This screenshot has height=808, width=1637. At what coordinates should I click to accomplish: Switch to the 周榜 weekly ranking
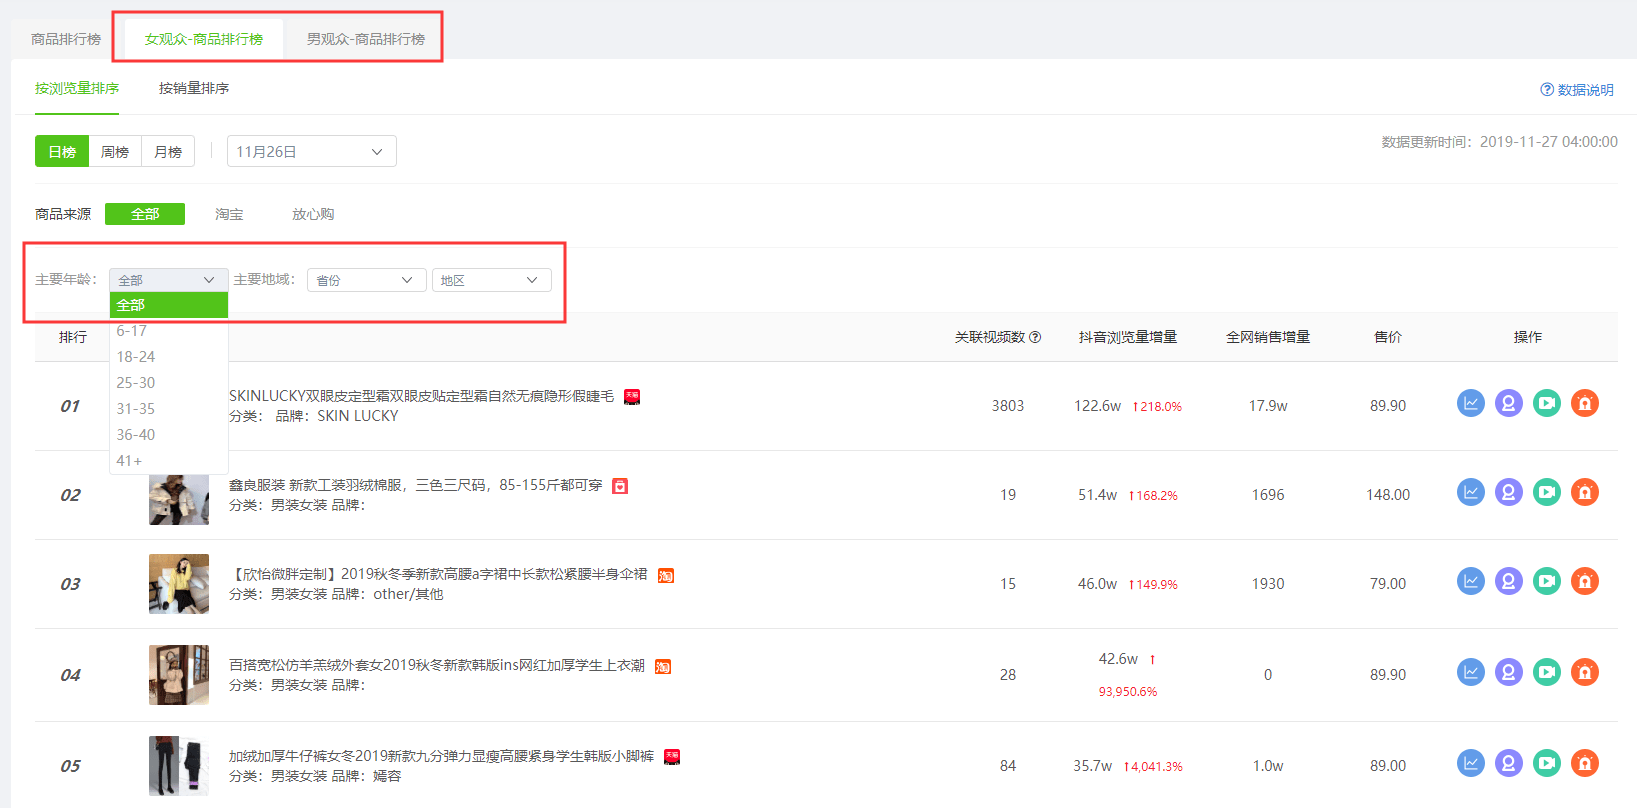115,152
